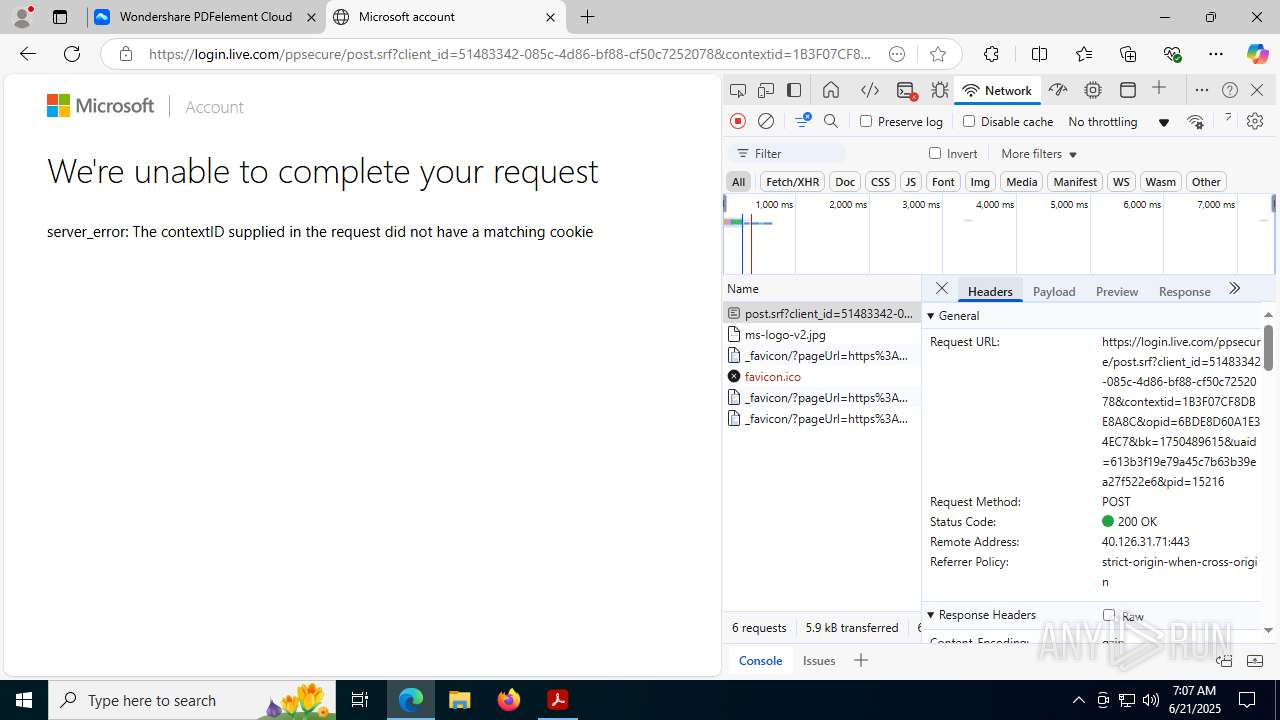Open DevTools help question mark
This screenshot has height=720, width=1280.
click(x=1230, y=90)
